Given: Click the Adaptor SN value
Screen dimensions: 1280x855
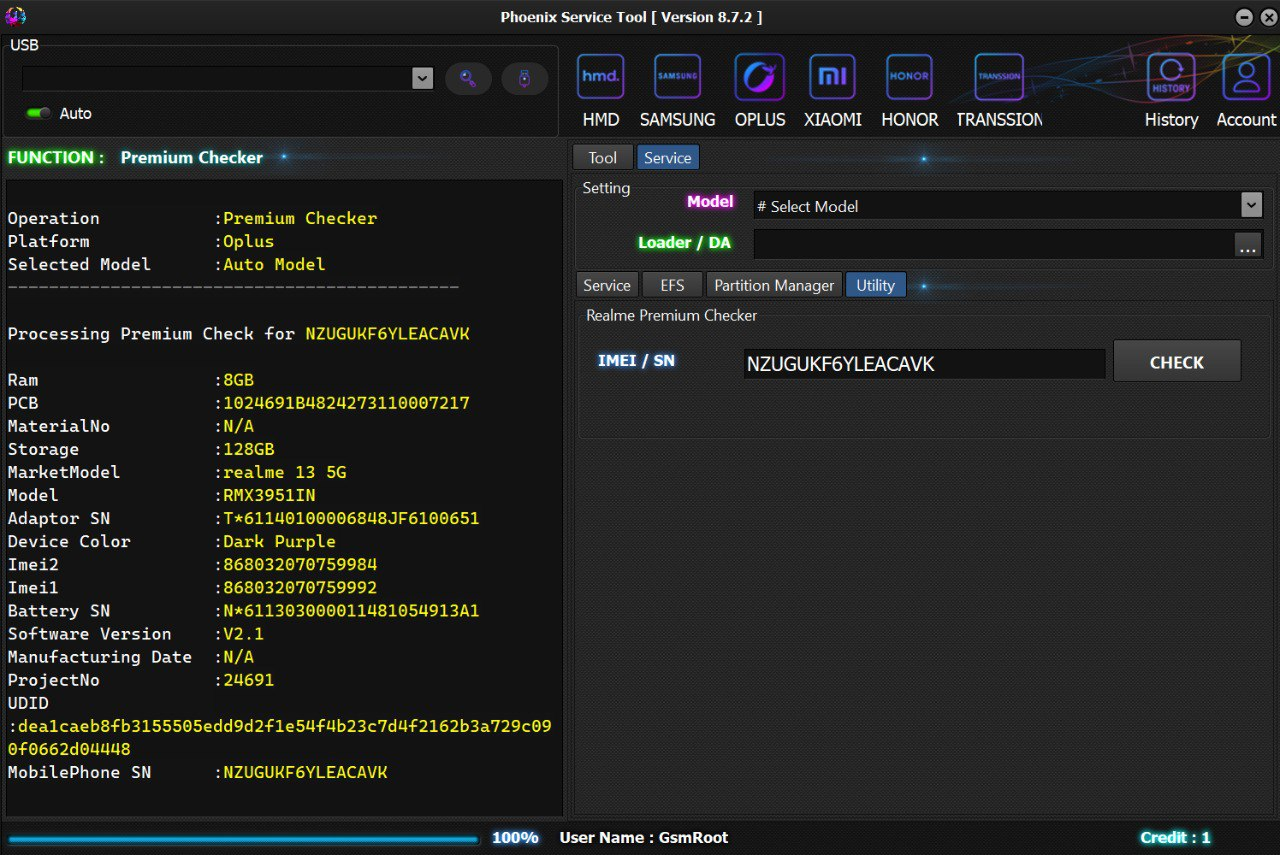Looking at the screenshot, I should click(x=351, y=519).
